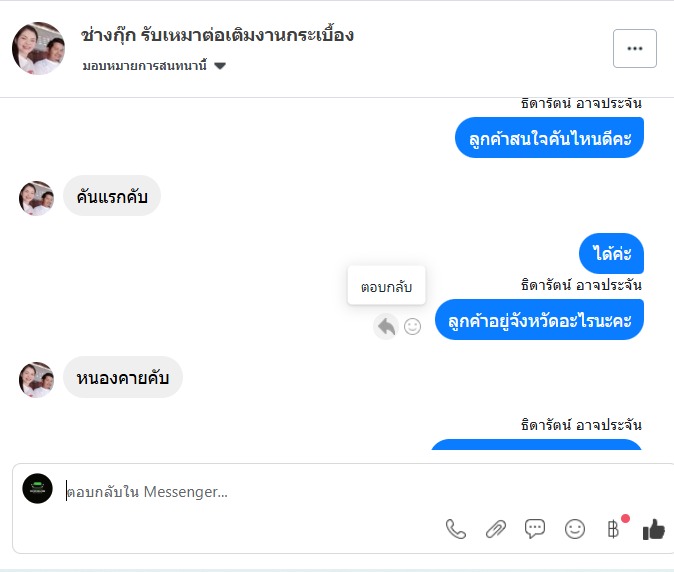
Task: Select the message 'คันแรกคับ'
Action: [x=112, y=197]
